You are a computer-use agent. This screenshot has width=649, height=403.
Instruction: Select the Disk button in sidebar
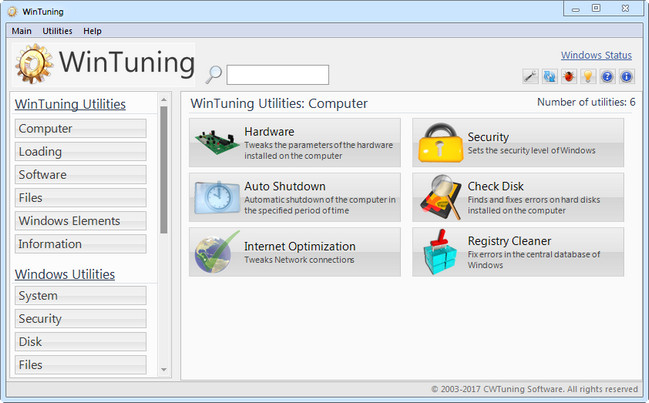click(x=80, y=342)
